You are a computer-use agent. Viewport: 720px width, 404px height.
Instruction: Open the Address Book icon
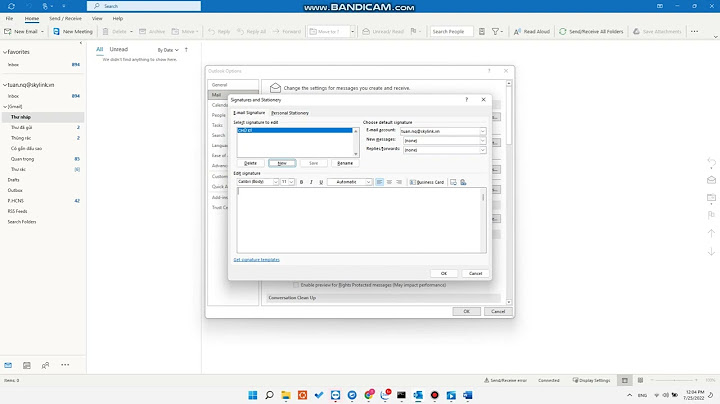click(x=482, y=32)
